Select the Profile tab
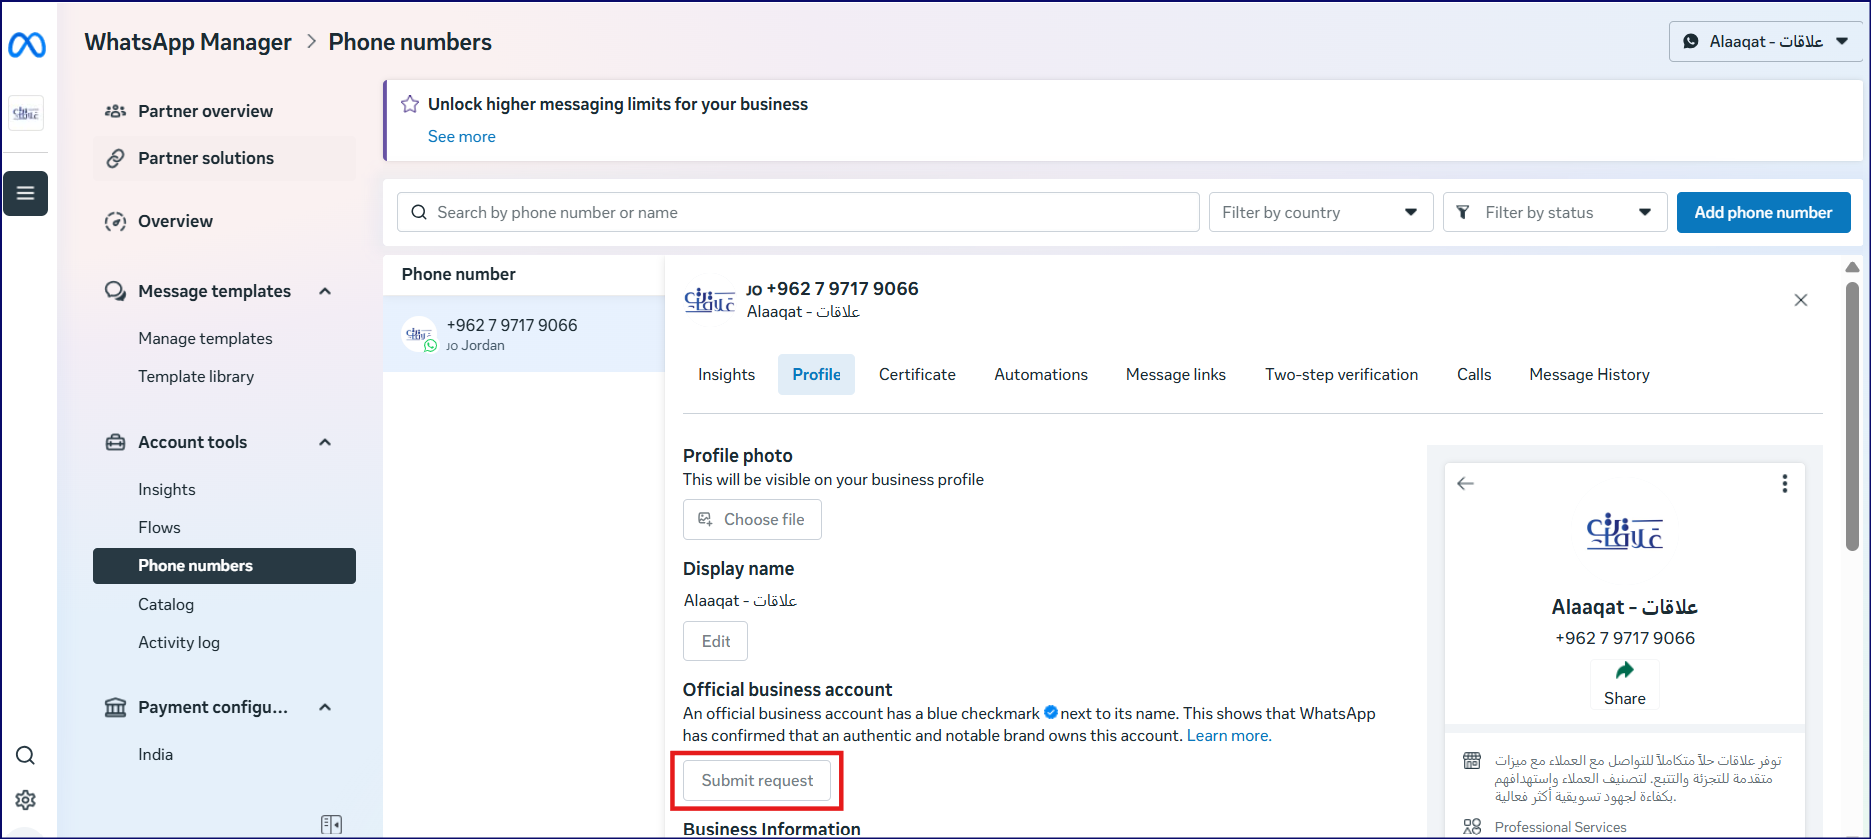Viewport: 1871px width, 839px height. tap(816, 374)
